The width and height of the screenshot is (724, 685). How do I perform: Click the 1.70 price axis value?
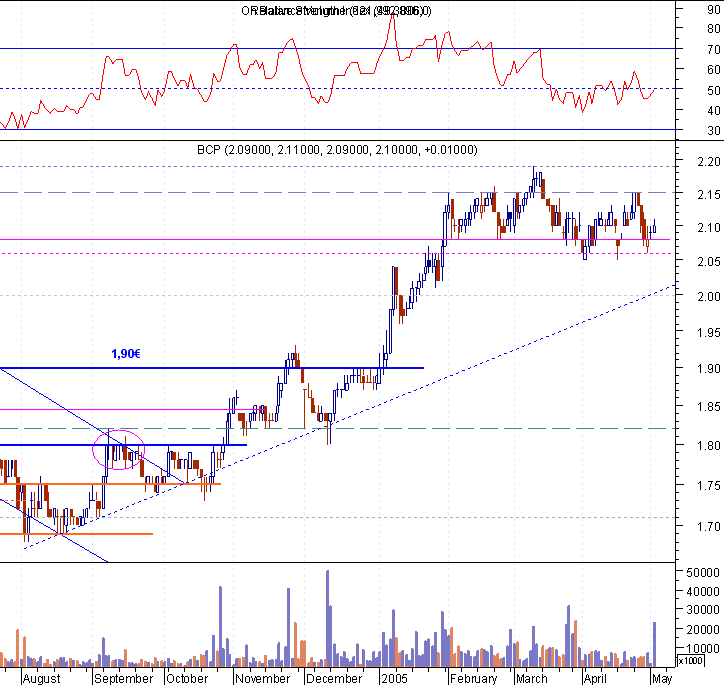coord(708,526)
